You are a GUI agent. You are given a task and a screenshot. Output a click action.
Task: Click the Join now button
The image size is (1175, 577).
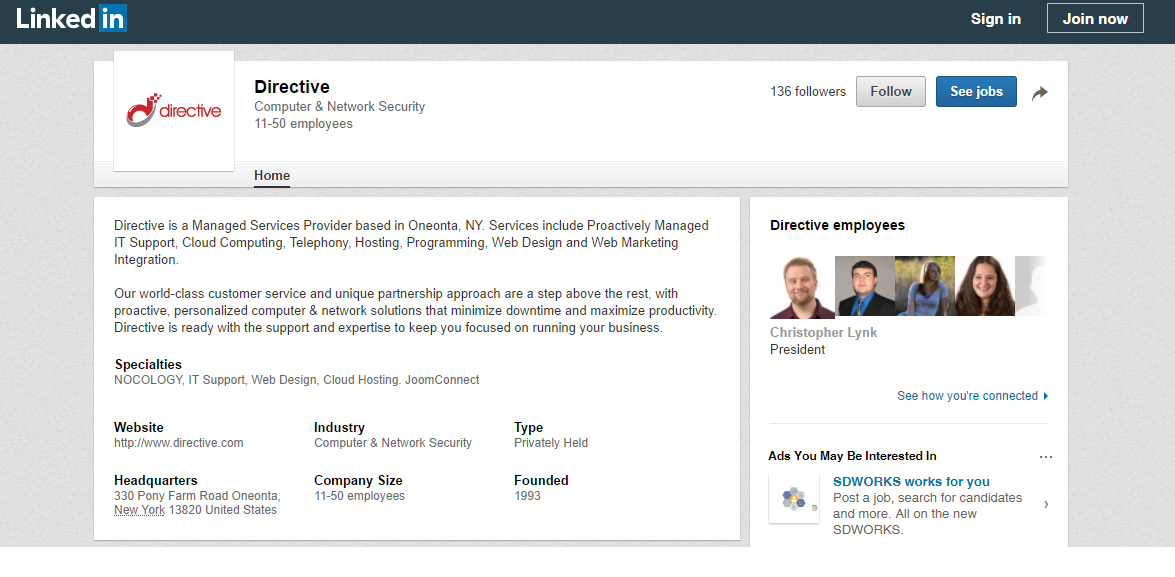(x=1095, y=19)
